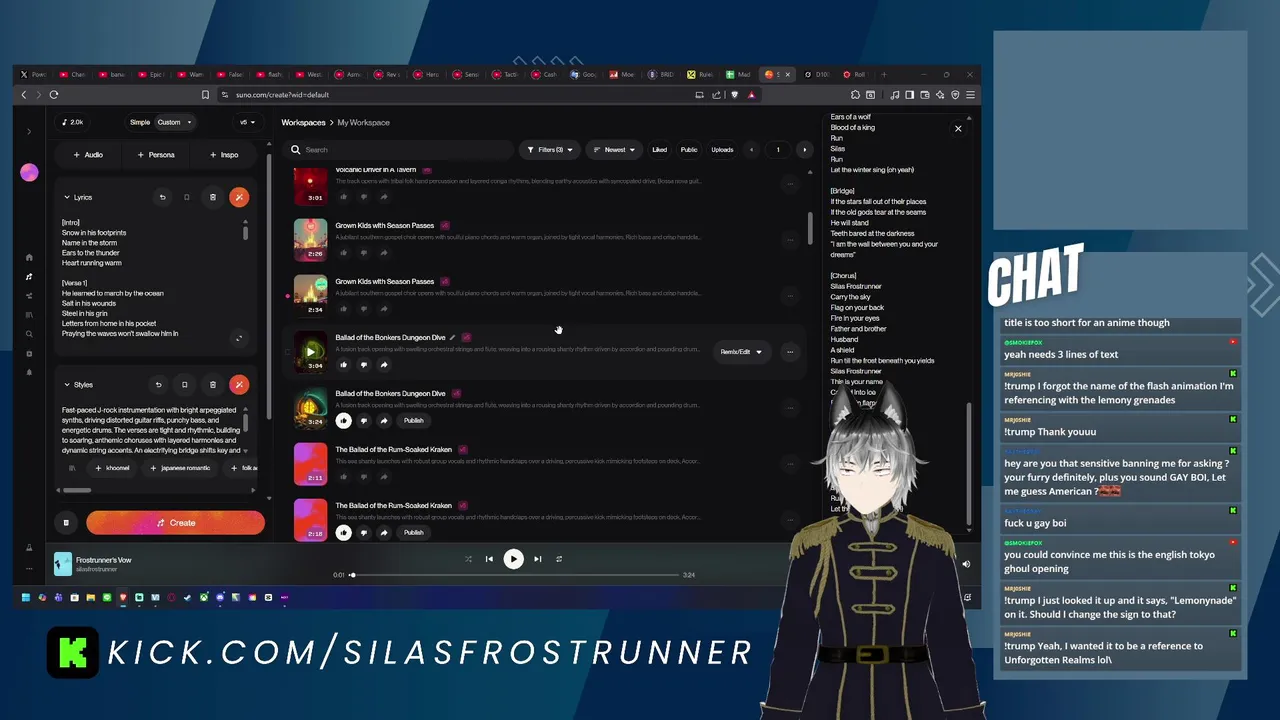
Task: Undo changes in the Lyrics section
Action: (162, 197)
